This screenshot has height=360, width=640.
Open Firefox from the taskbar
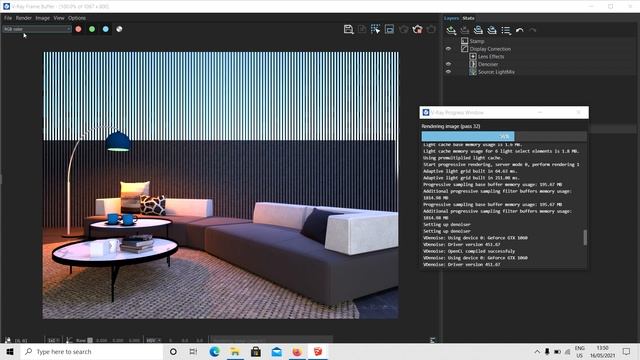[x=297, y=352]
